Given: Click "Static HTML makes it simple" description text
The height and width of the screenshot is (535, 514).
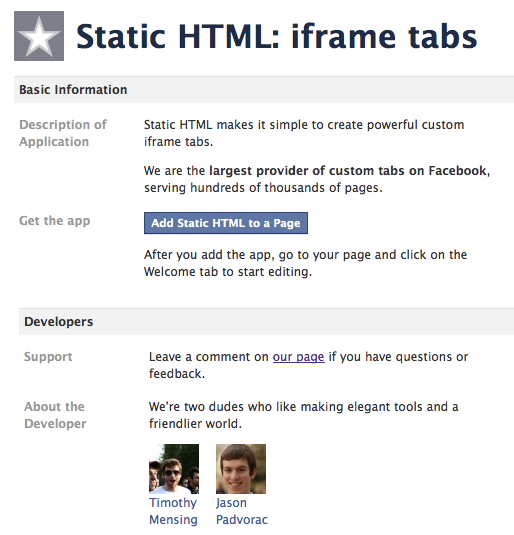Looking at the screenshot, I should 304,133.
